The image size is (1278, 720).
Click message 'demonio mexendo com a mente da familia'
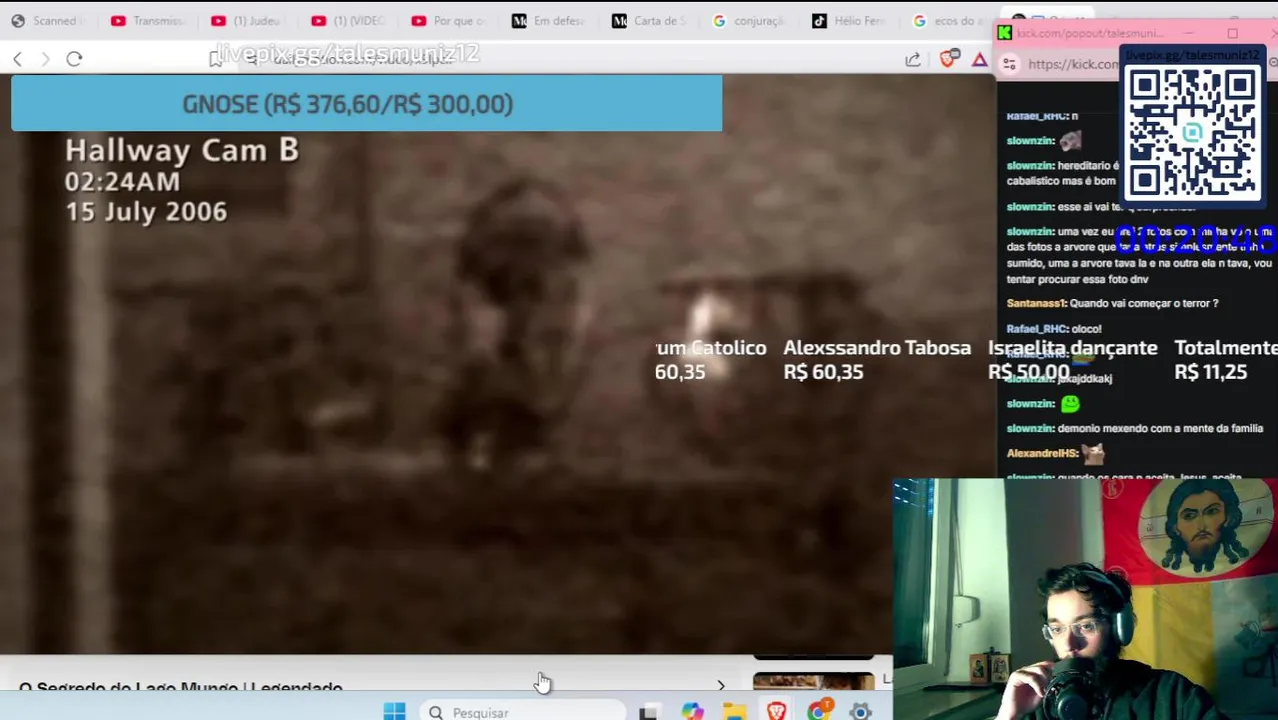click(1160, 428)
